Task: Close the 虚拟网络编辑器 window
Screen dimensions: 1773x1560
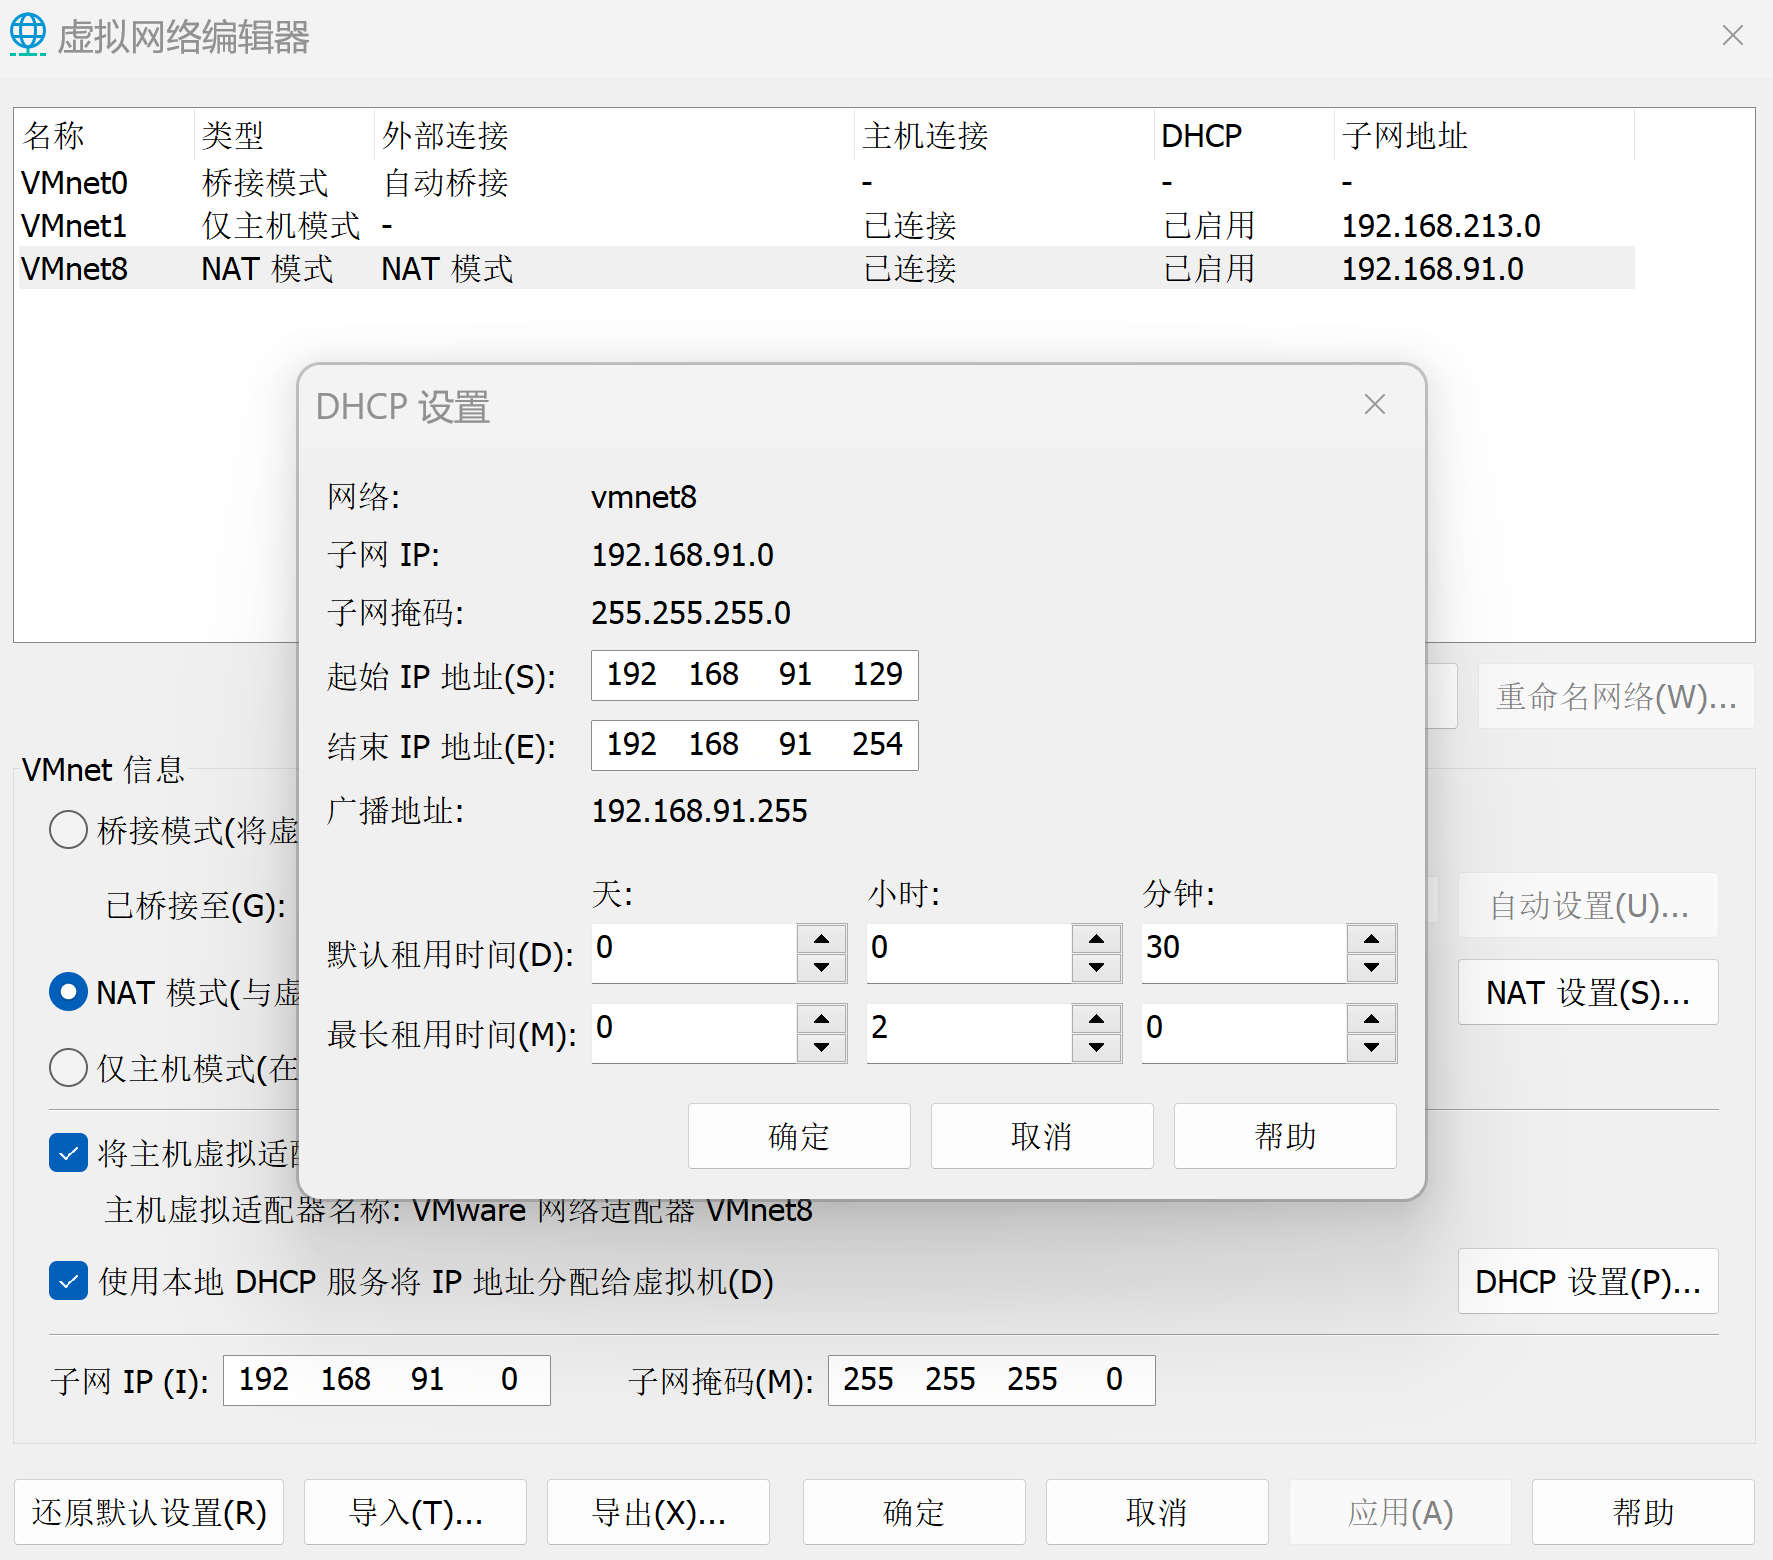Action: (x=1733, y=35)
